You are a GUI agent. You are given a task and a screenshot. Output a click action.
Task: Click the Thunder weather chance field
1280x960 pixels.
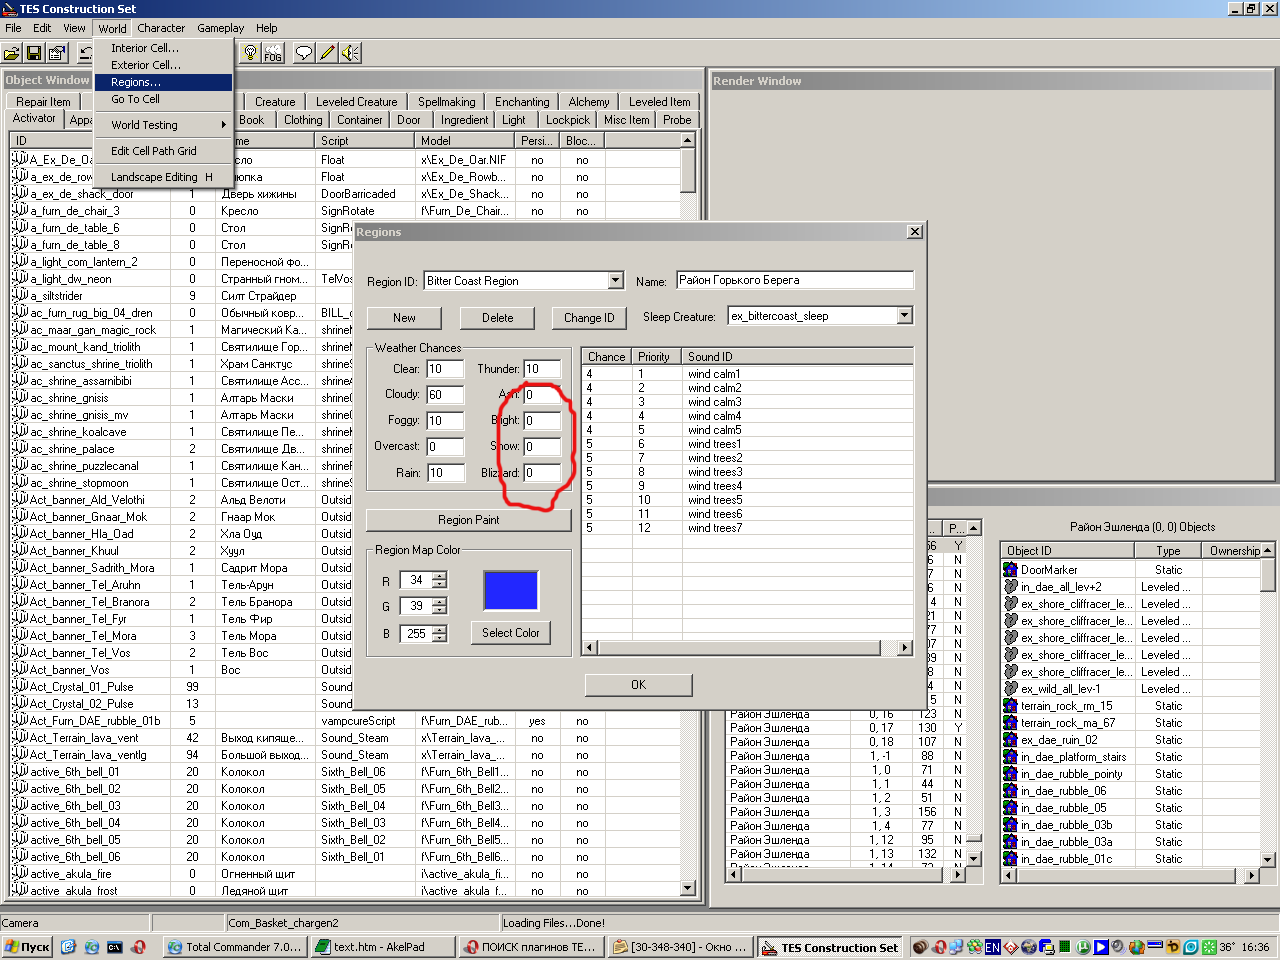[543, 369]
